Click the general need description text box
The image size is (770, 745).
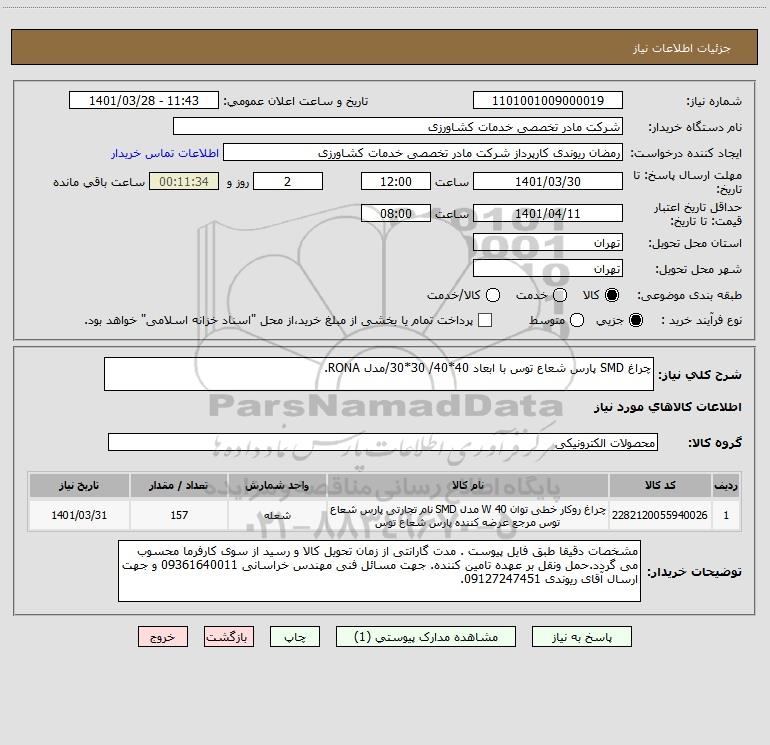coord(379,374)
